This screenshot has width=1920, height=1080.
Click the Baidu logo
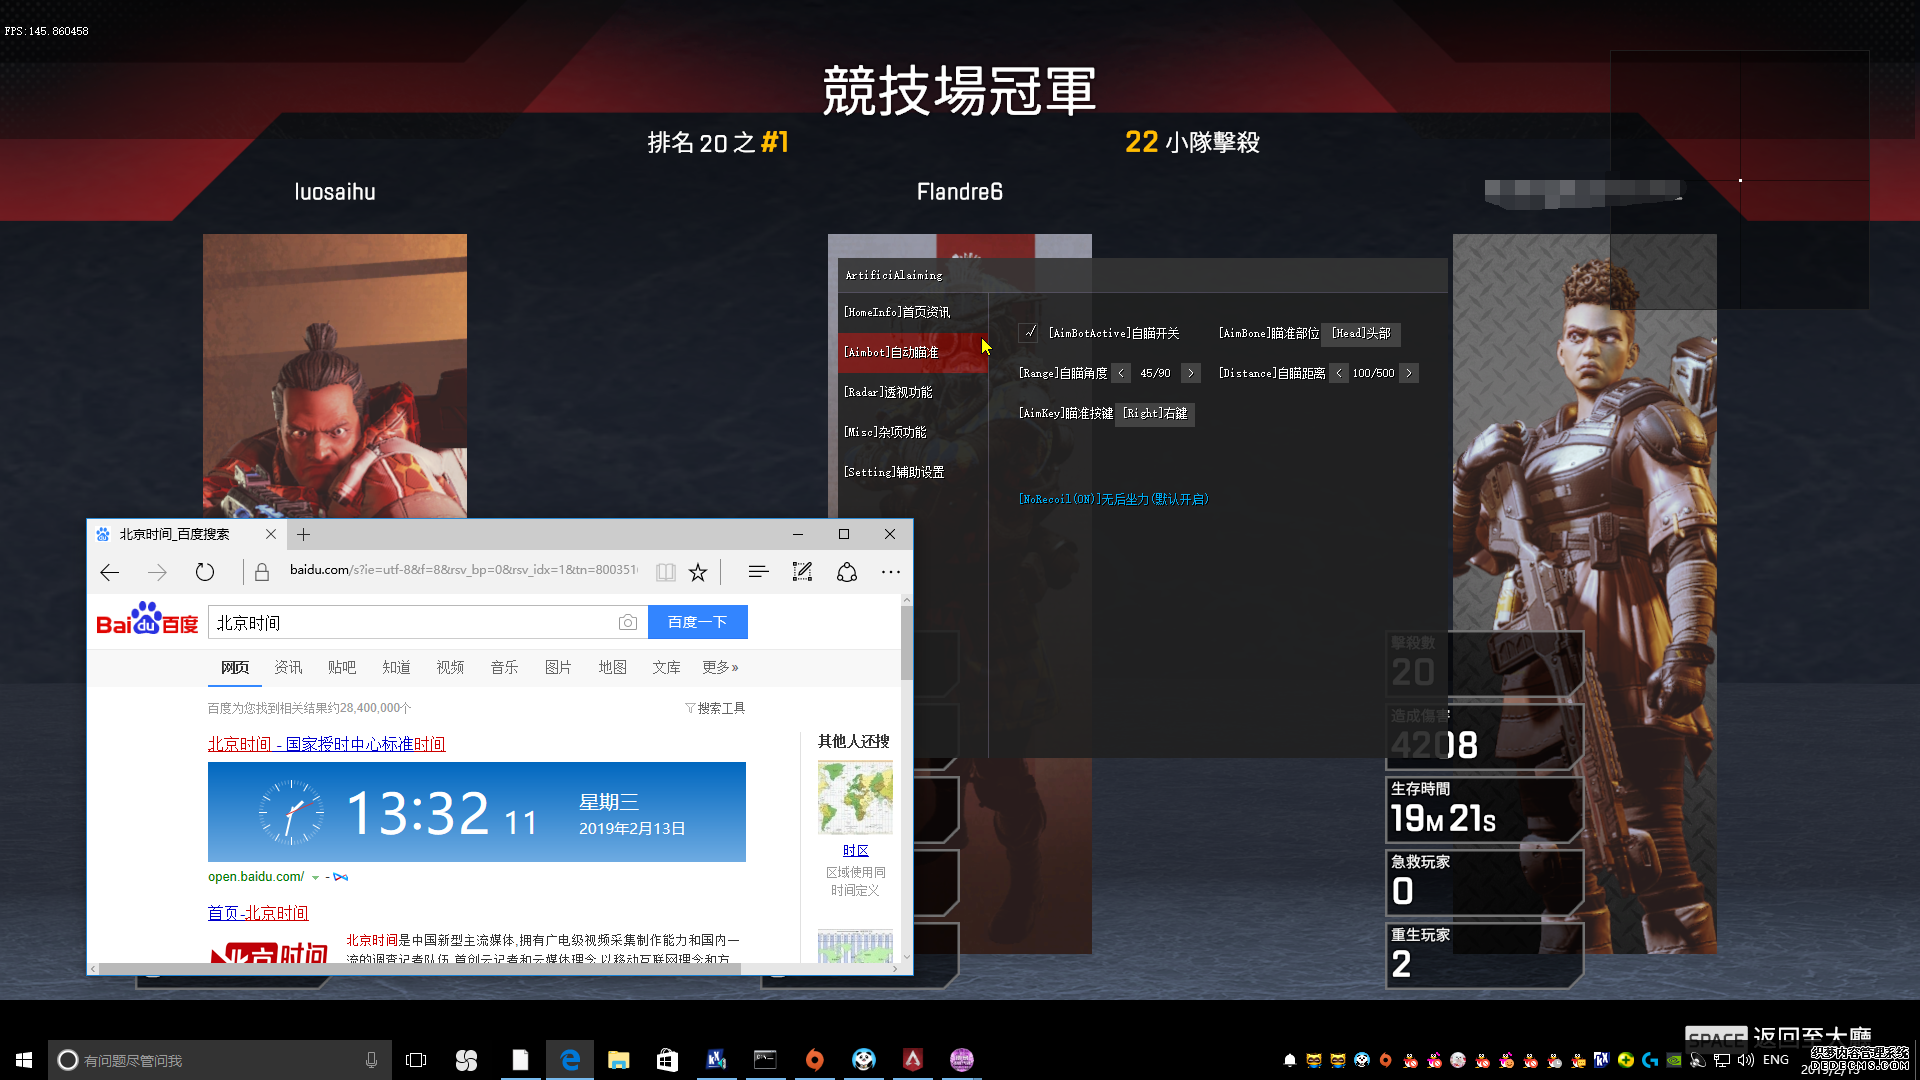pyautogui.click(x=147, y=619)
